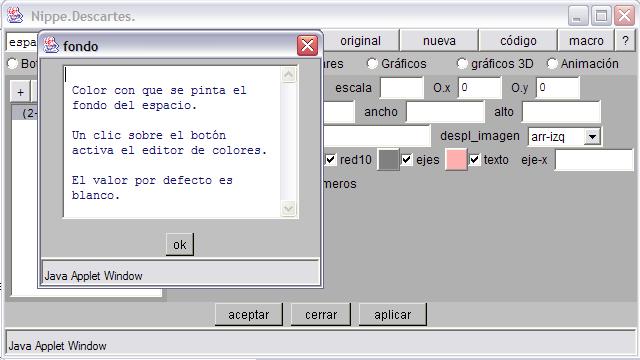Click the O.y input field
640x360 pixels.
(x=558, y=88)
